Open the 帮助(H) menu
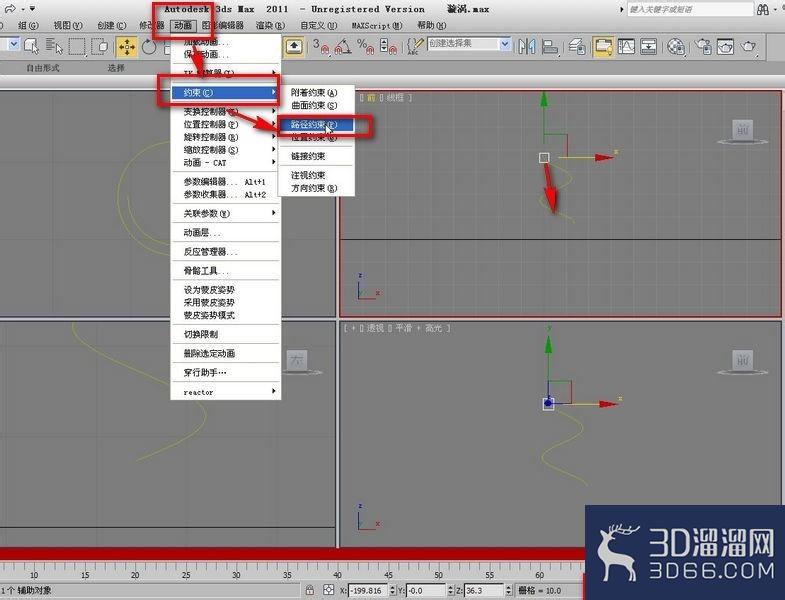The height and width of the screenshot is (600, 785). coord(431,25)
